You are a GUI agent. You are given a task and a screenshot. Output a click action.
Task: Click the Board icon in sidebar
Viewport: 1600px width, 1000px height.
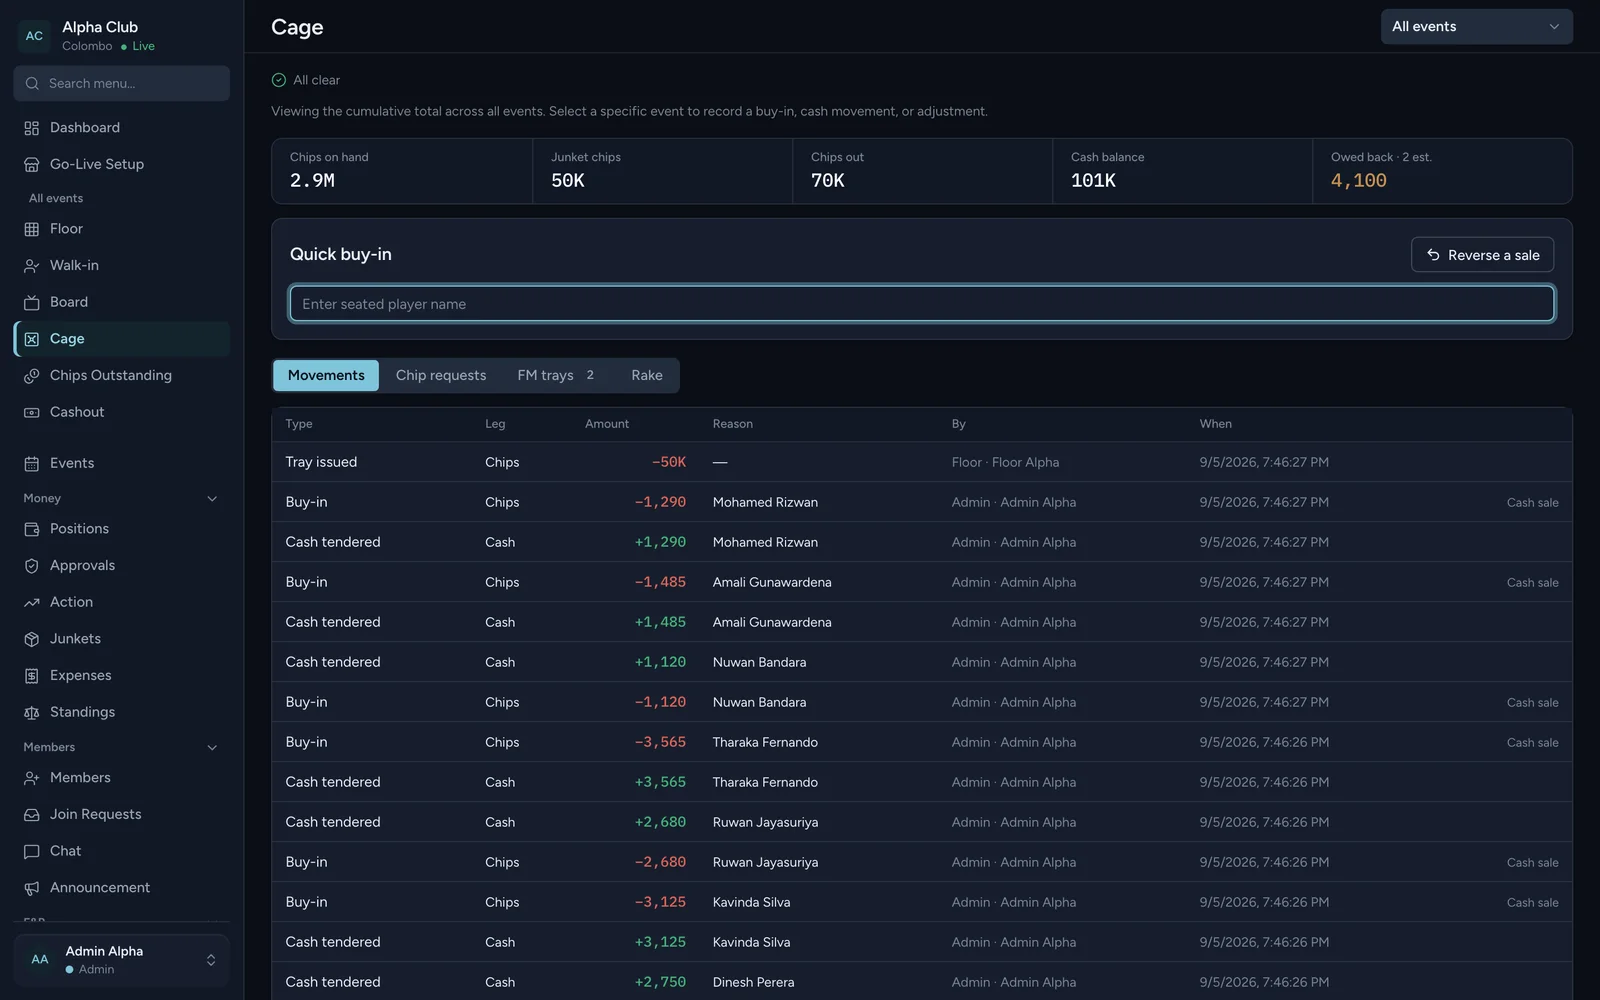point(31,302)
